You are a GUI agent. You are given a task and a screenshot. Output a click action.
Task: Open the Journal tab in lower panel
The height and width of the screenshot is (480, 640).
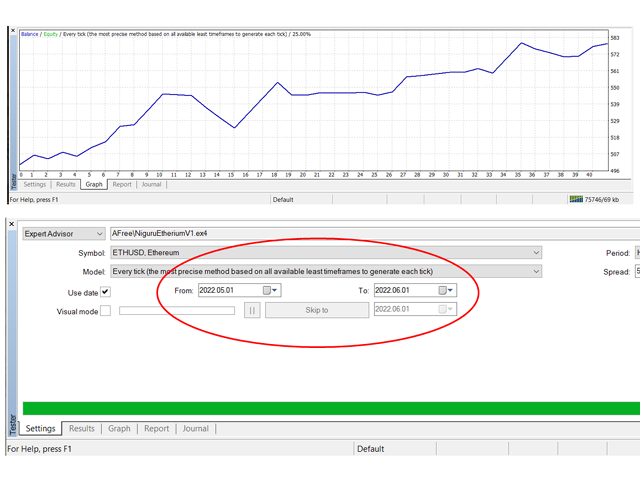point(195,428)
